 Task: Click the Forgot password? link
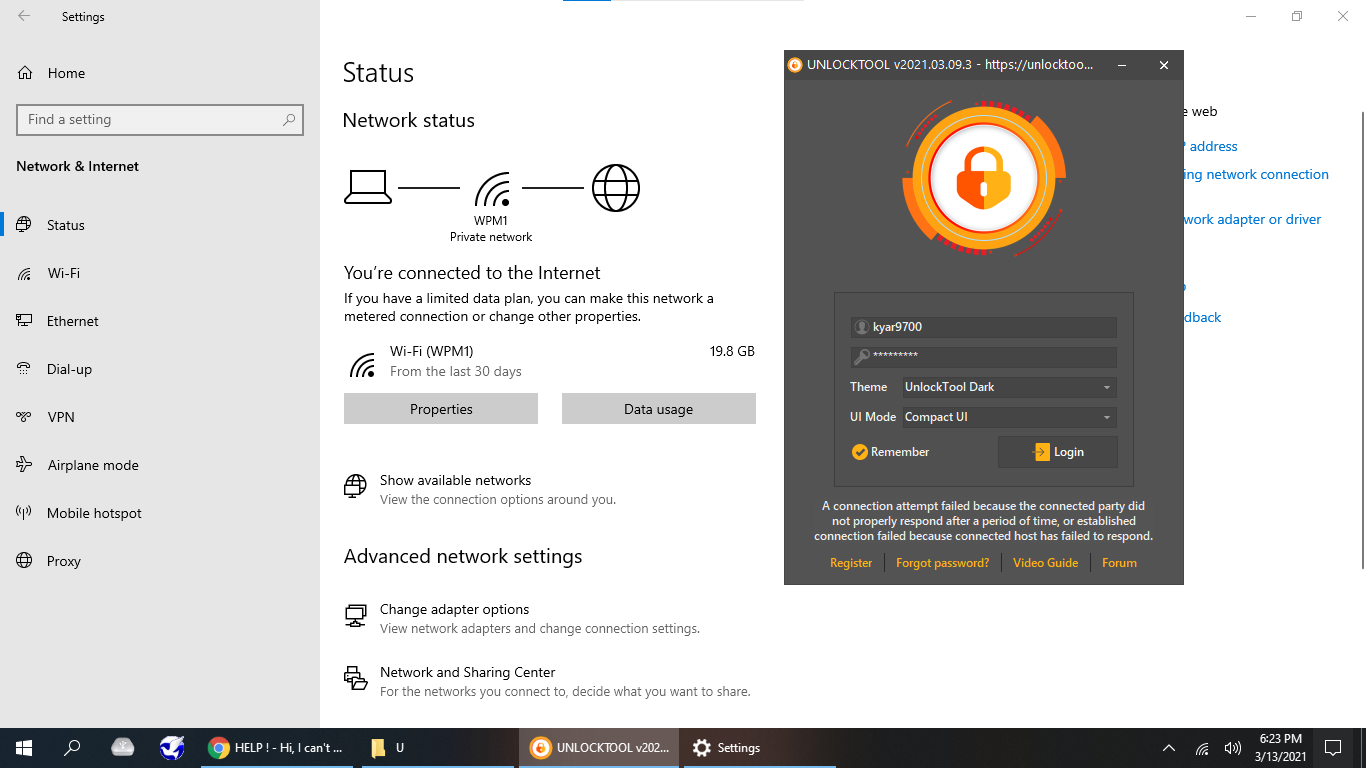point(942,563)
